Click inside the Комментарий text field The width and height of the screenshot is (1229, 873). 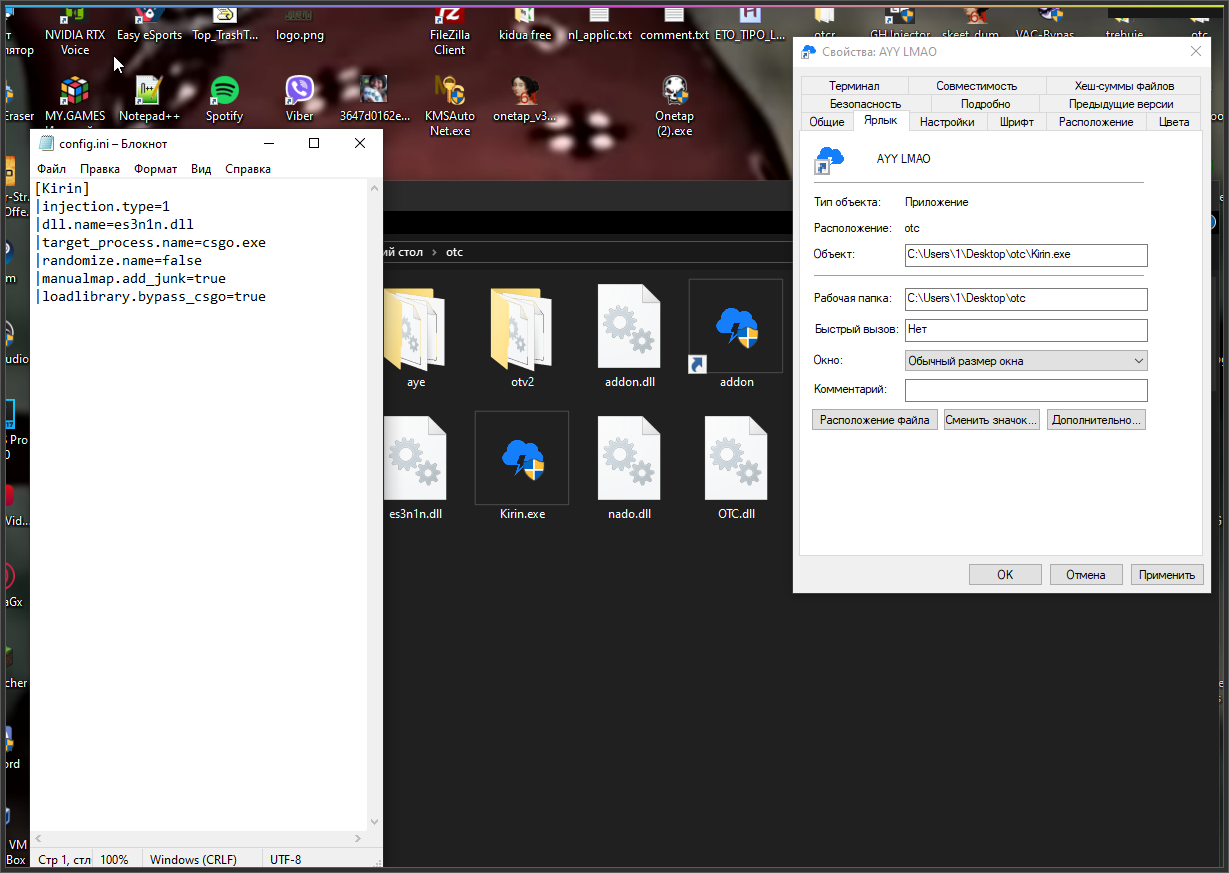click(1026, 390)
